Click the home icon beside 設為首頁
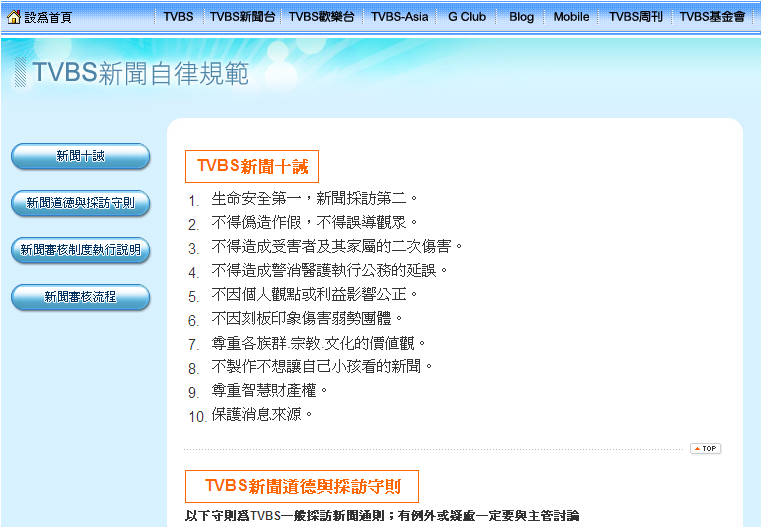This screenshot has width=761, height=527. tap(14, 16)
